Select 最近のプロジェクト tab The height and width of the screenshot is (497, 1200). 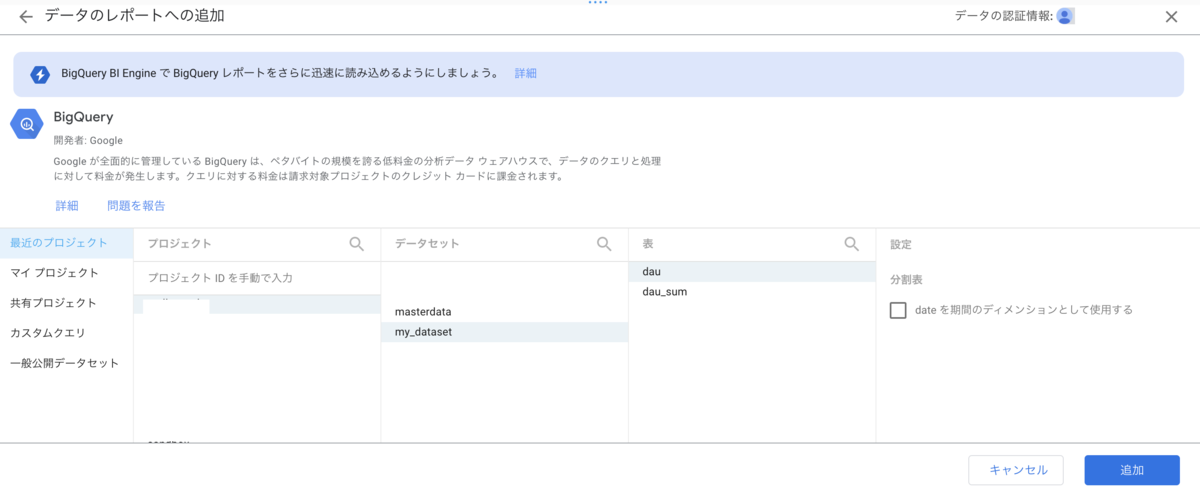tap(67, 243)
